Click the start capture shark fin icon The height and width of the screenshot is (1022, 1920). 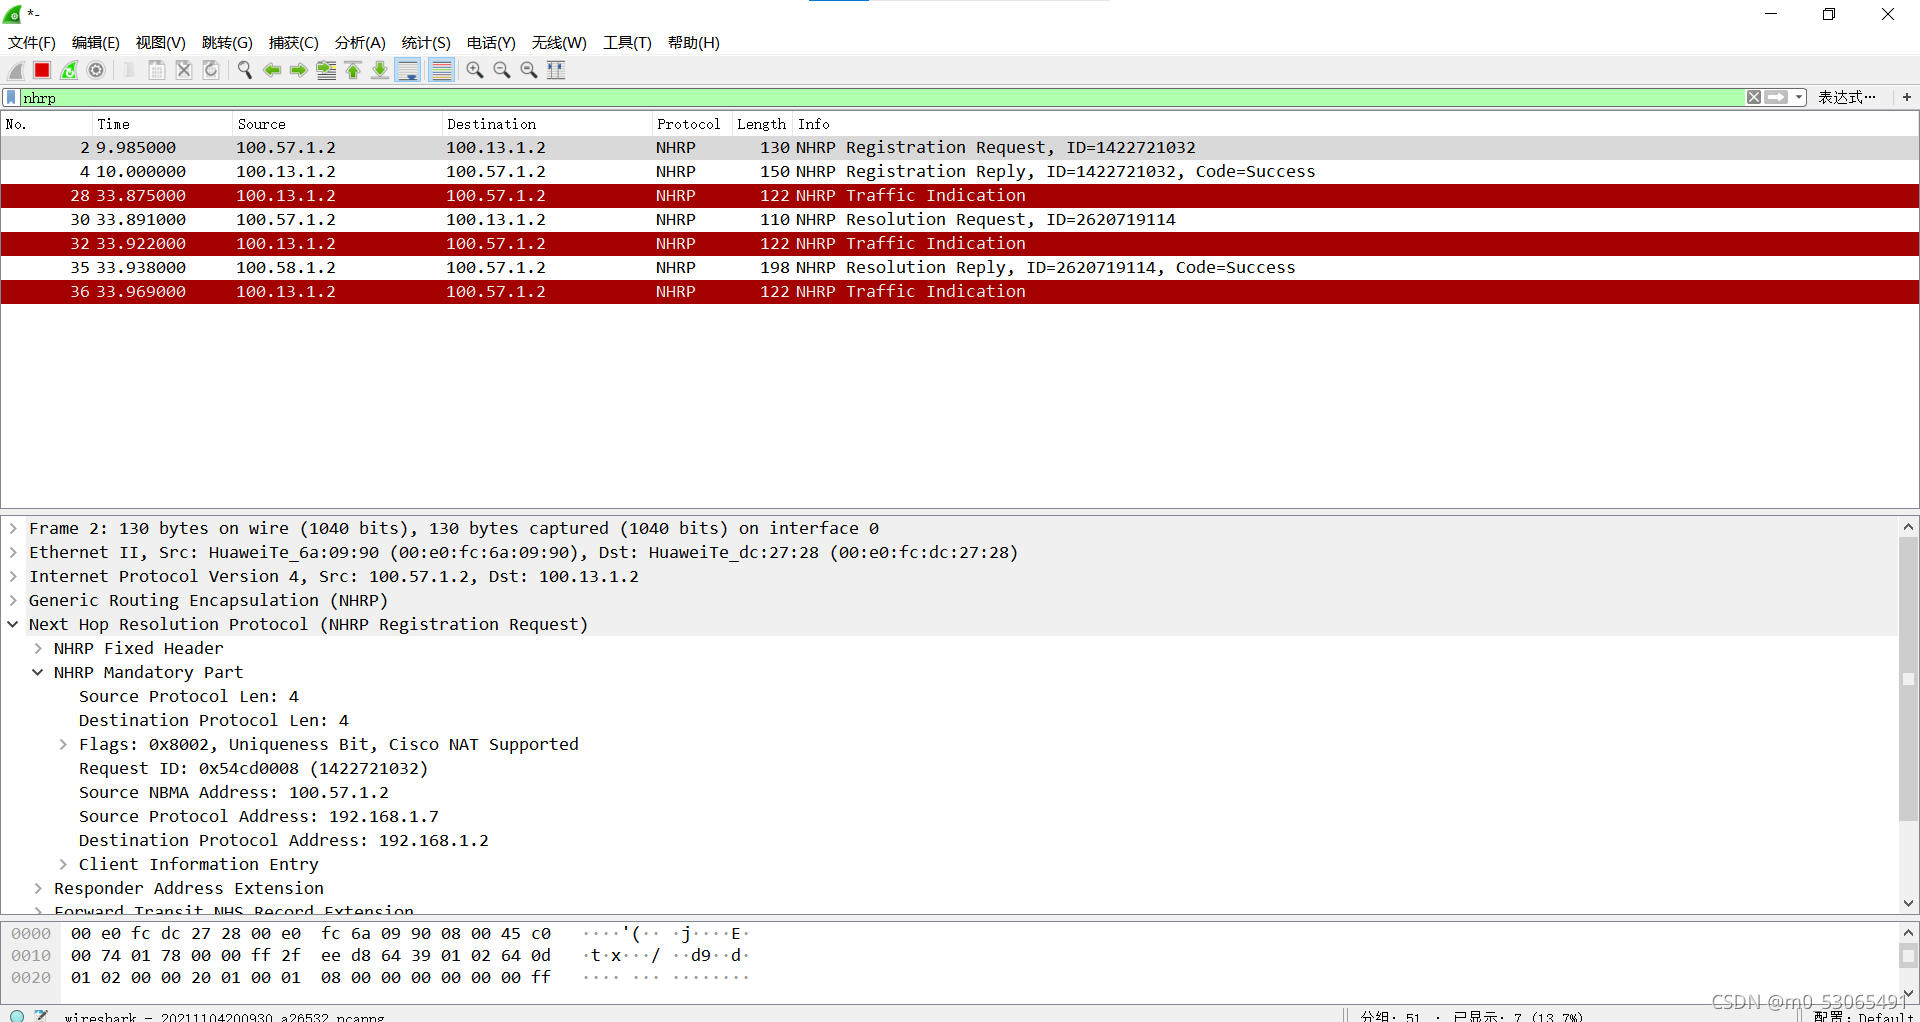pyautogui.click(x=16, y=70)
